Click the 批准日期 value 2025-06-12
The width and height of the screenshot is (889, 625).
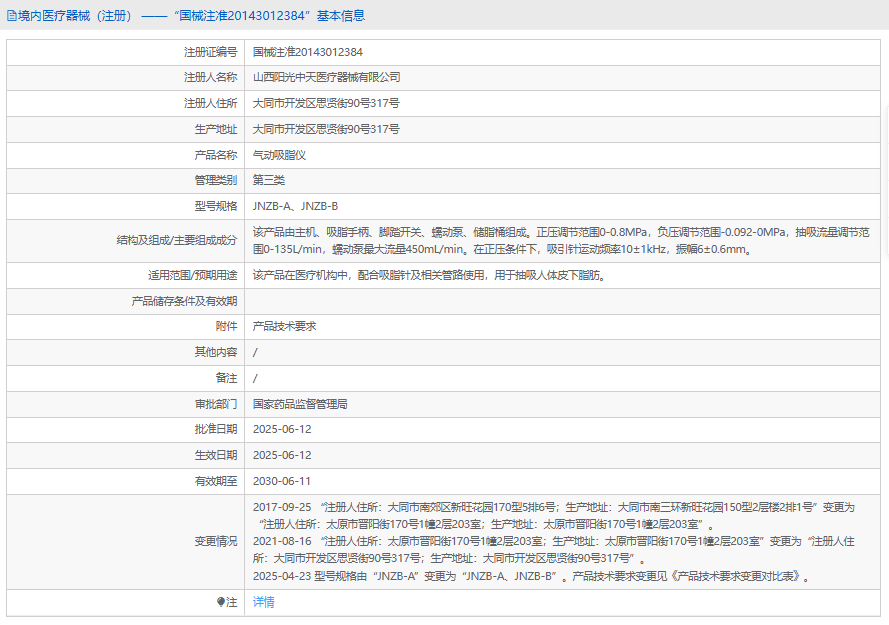[x=282, y=429]
